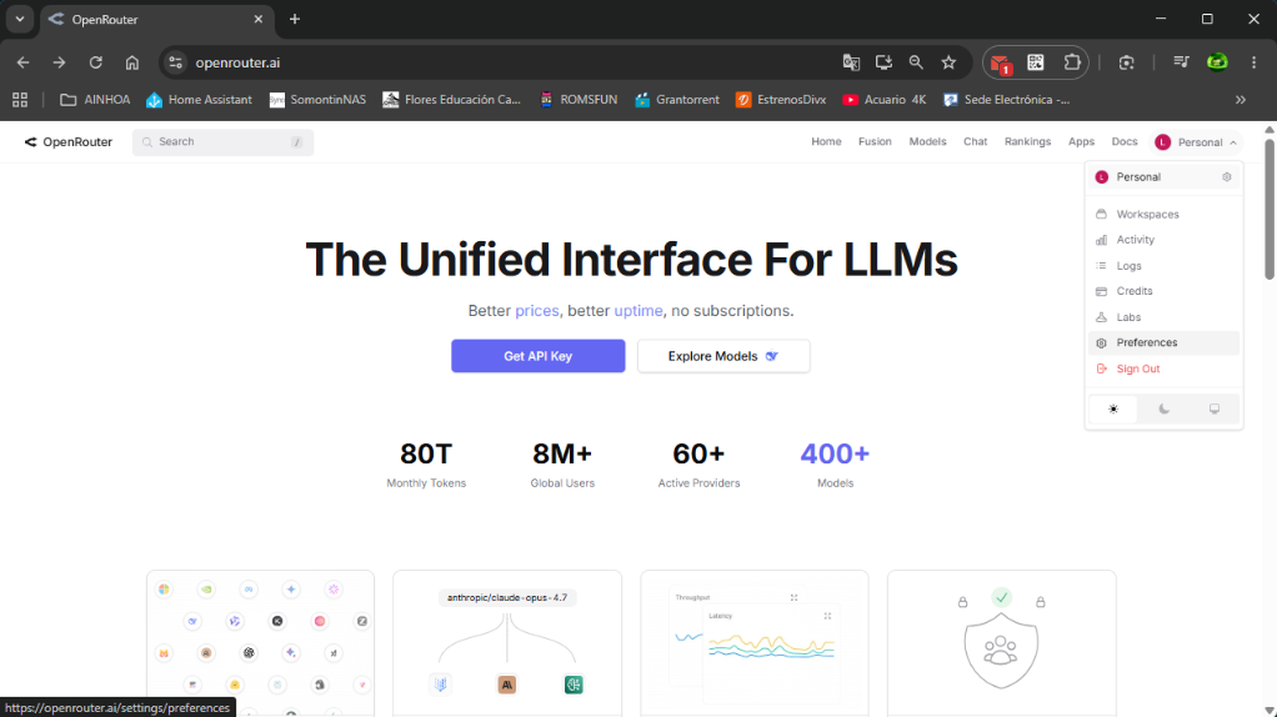
Task: Collapse the Personal account dropdown
Action: [1197, 142]
